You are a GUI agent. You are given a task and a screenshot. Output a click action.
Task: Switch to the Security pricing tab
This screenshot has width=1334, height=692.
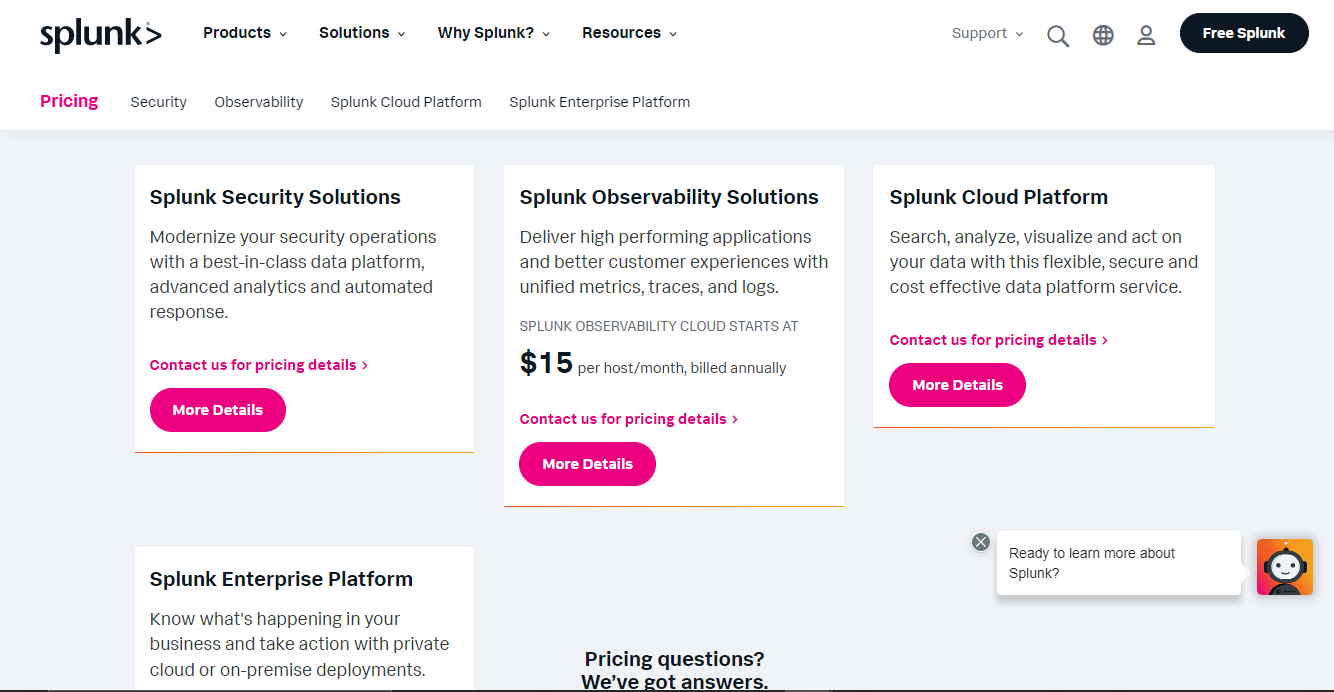click(x=158, y=102)
